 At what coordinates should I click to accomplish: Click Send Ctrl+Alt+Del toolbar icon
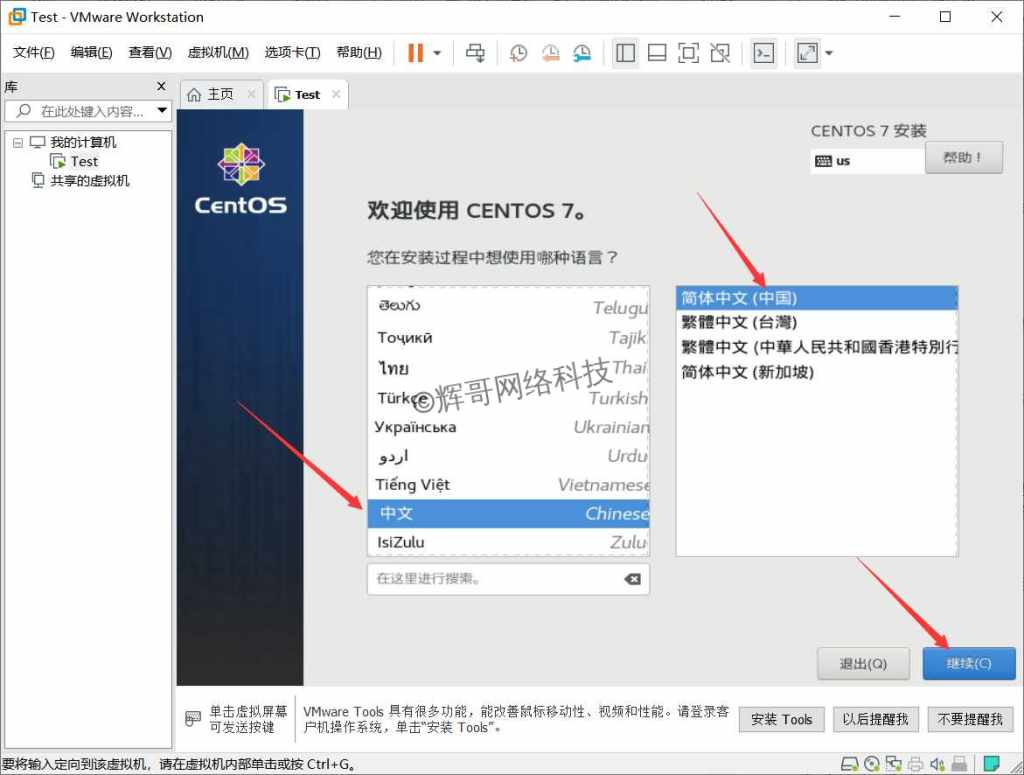pyautogui.click(x=475, y=53)
